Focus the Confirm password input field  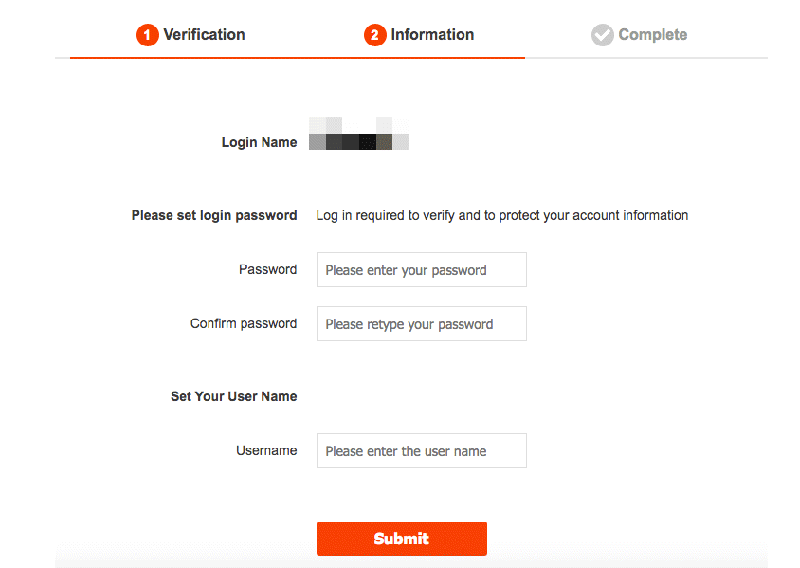(421, 324)
